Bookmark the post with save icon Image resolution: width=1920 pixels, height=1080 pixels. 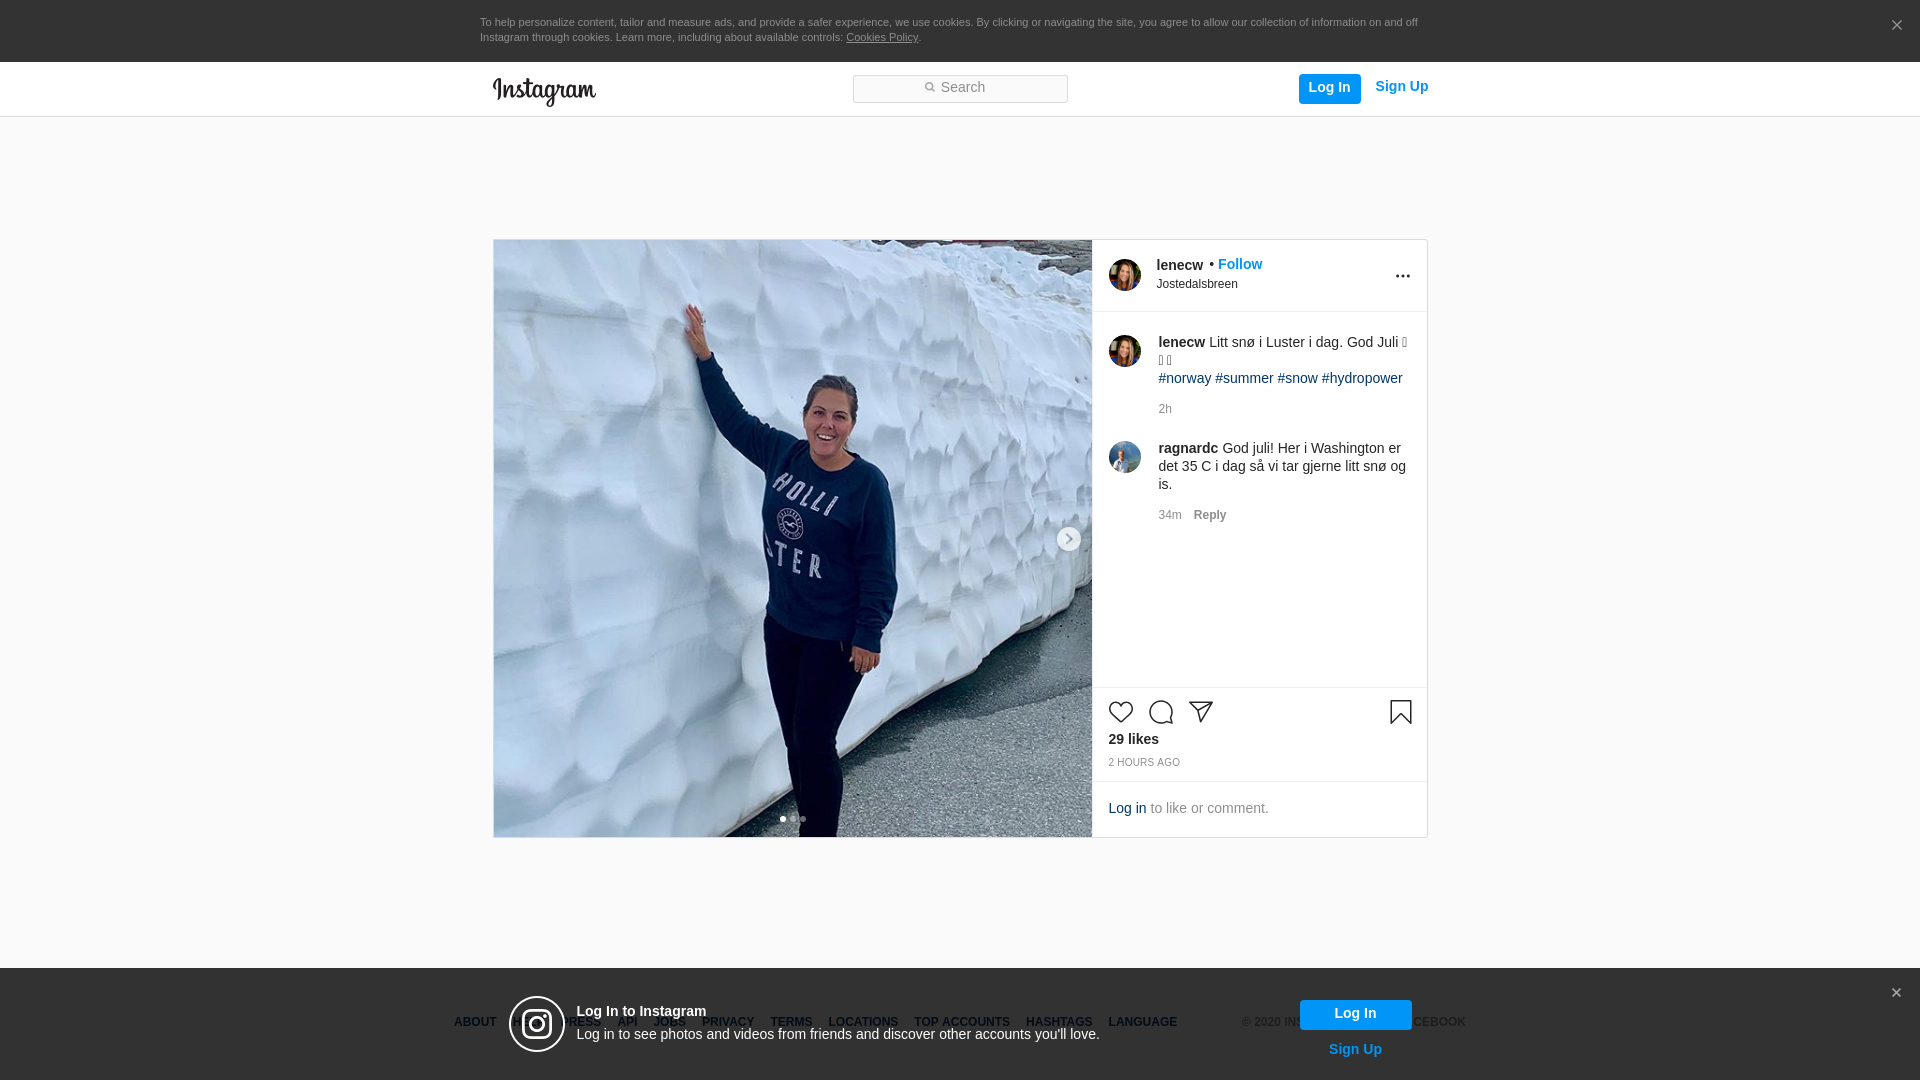pyautogui.click(x=1400, y=712)
